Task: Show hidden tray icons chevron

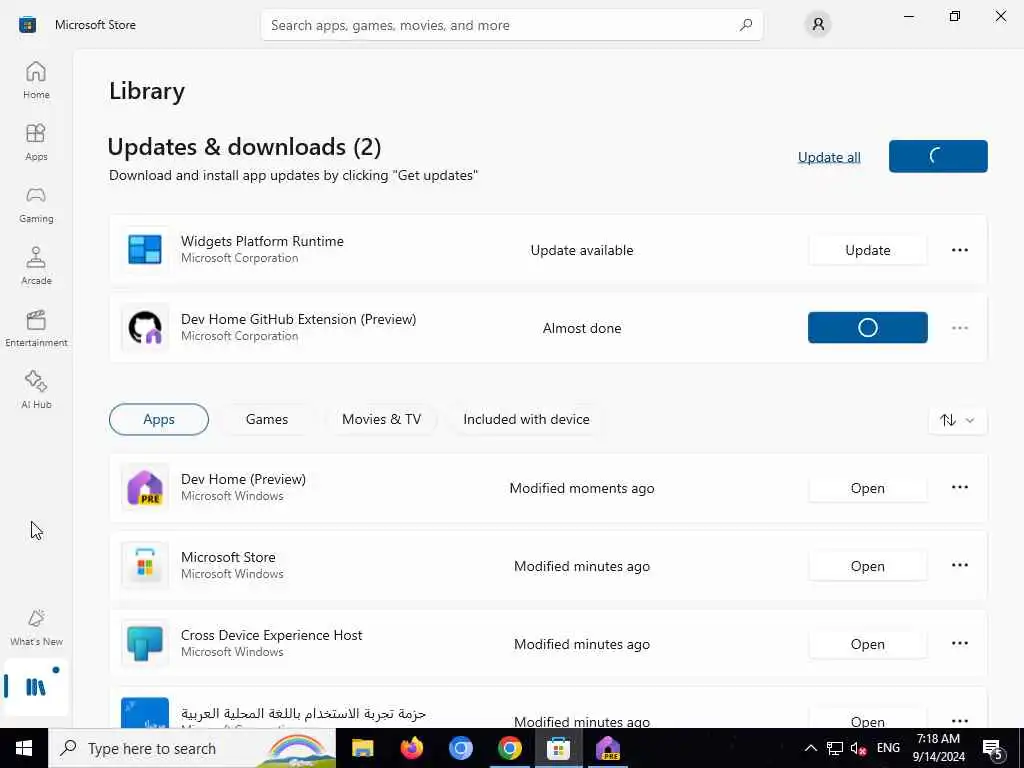Action: [810, 748]
